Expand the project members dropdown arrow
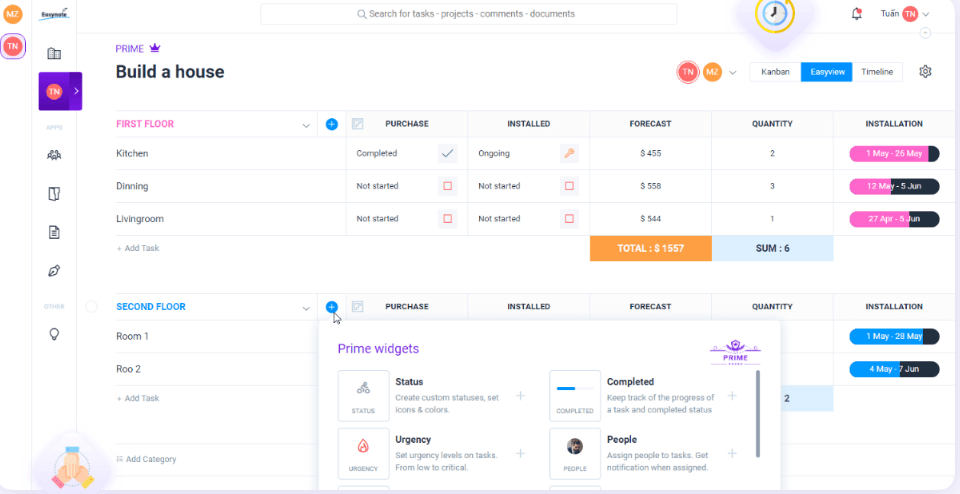 click(732, 73)
